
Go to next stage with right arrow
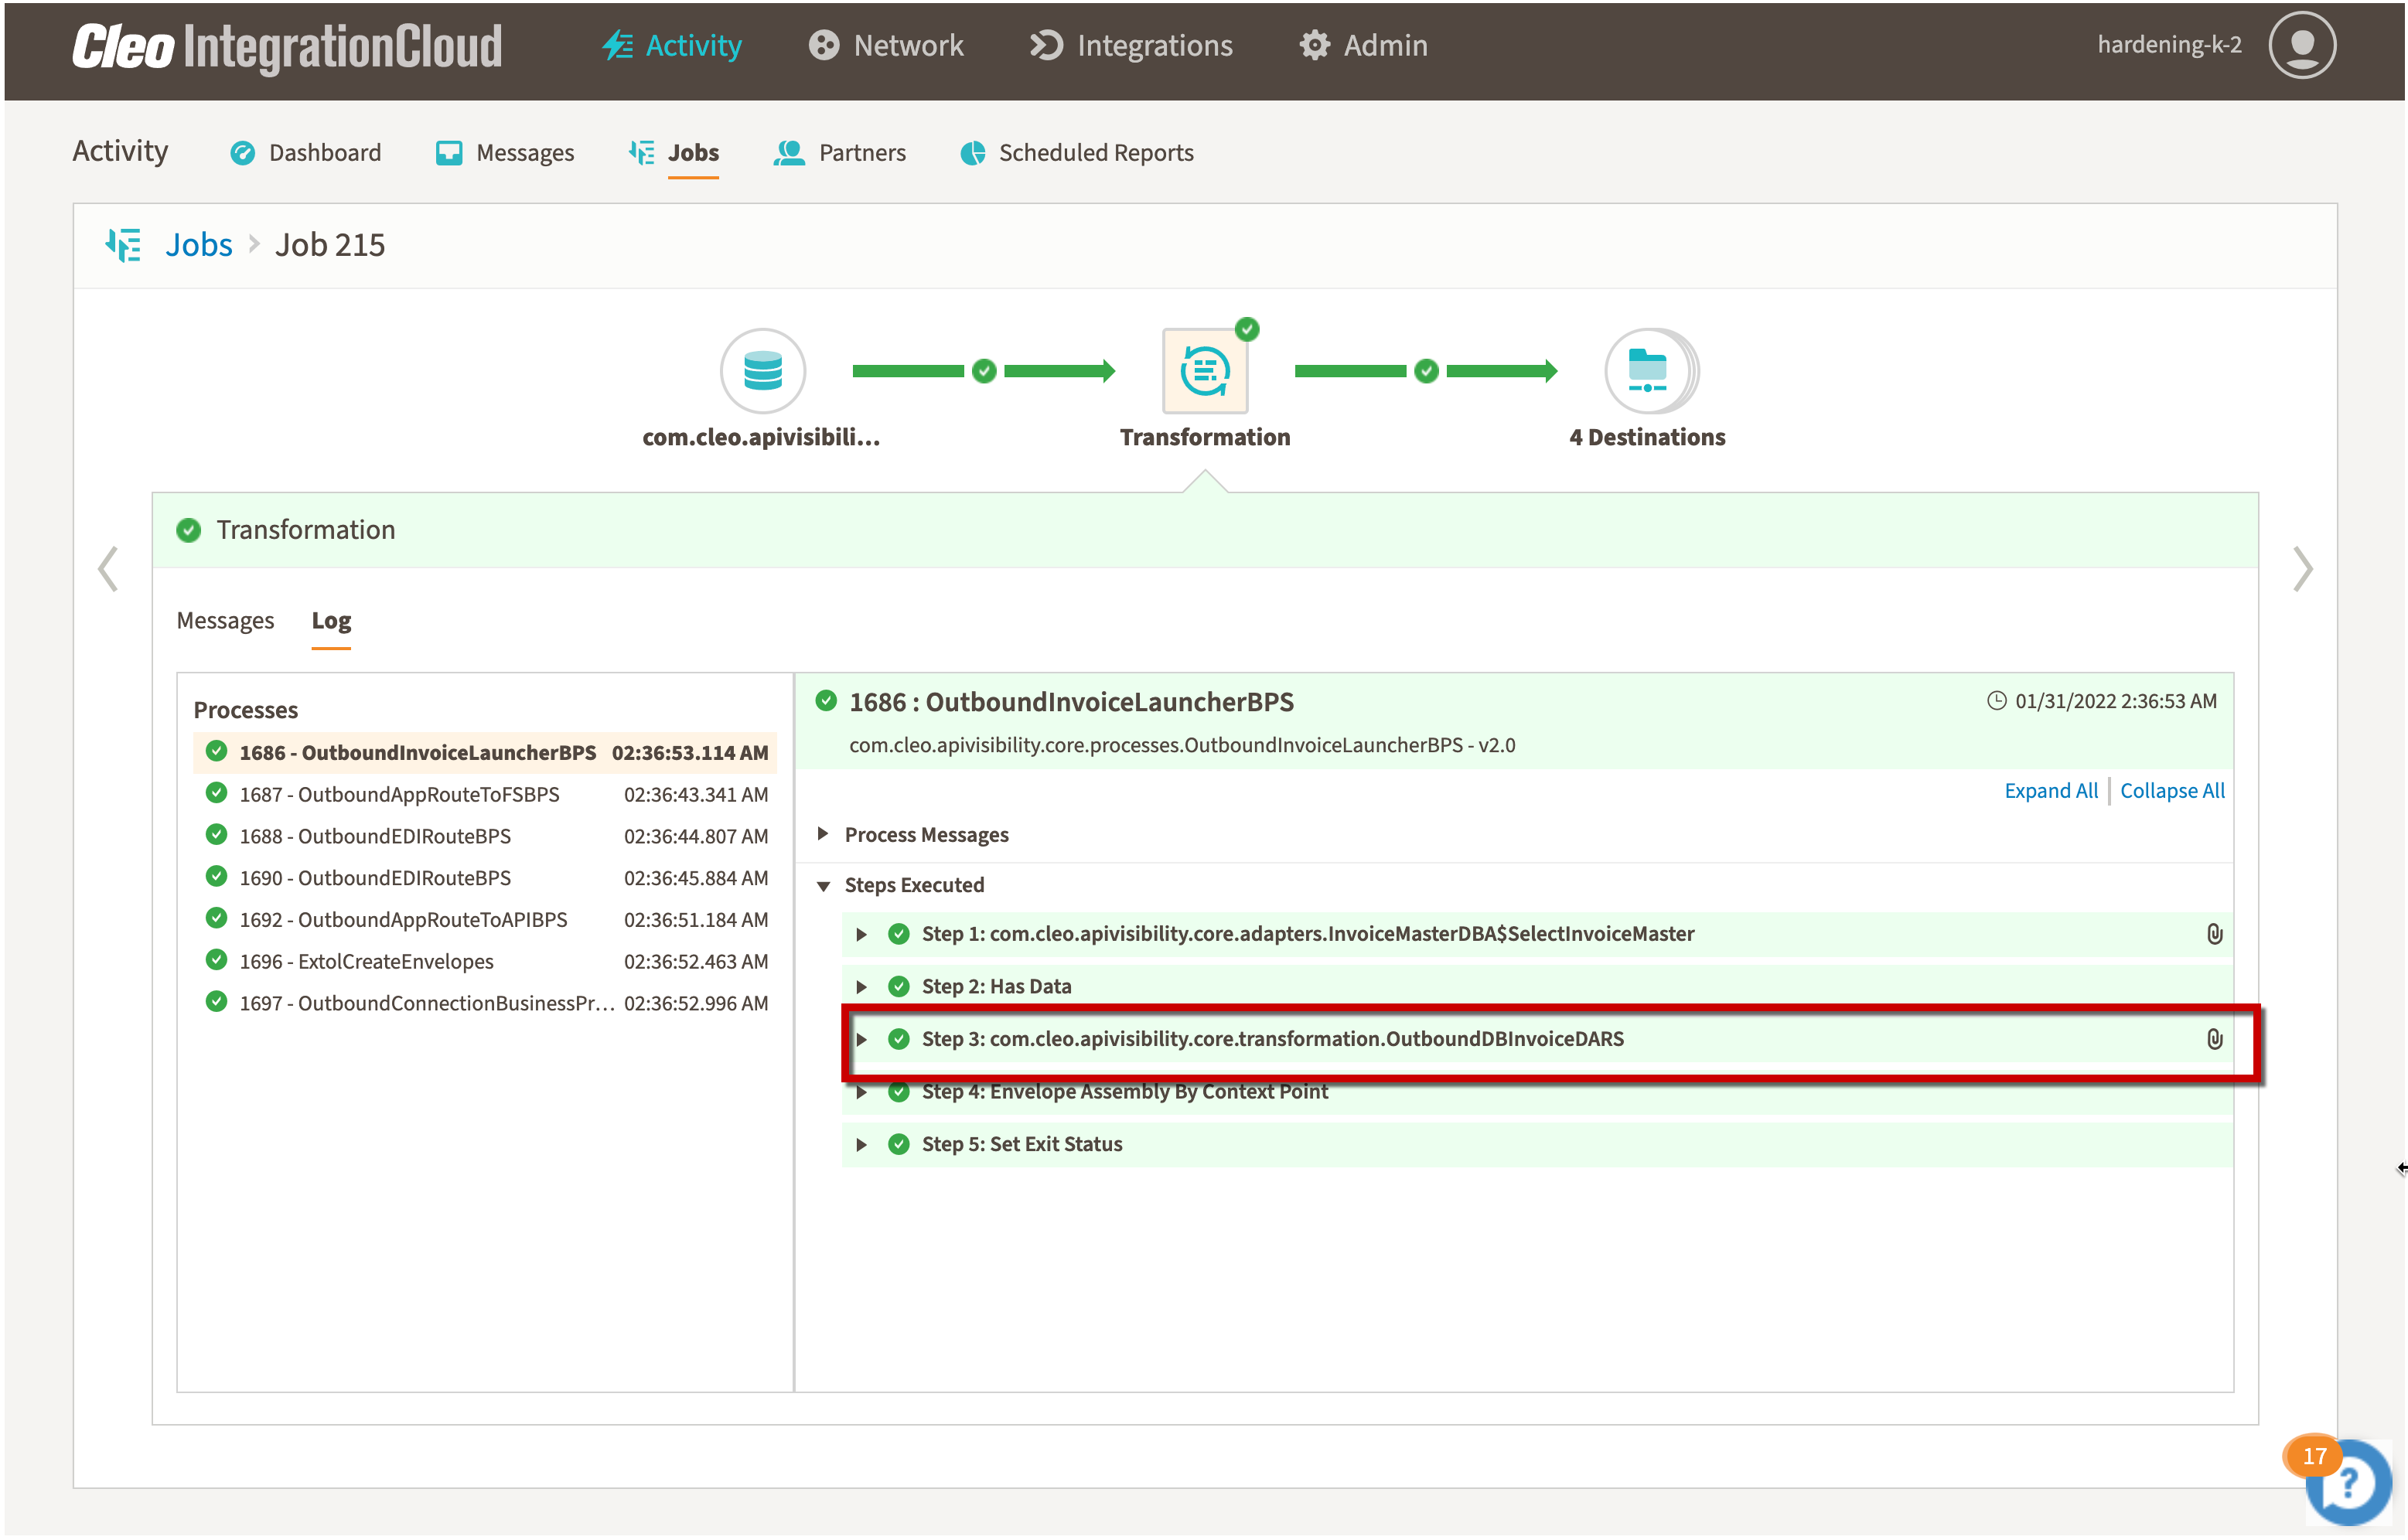pyautogui.click(x=2302, y=569)
